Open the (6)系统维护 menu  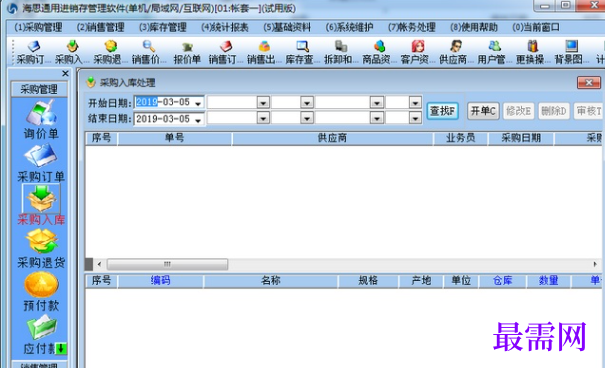coord(349,27)
